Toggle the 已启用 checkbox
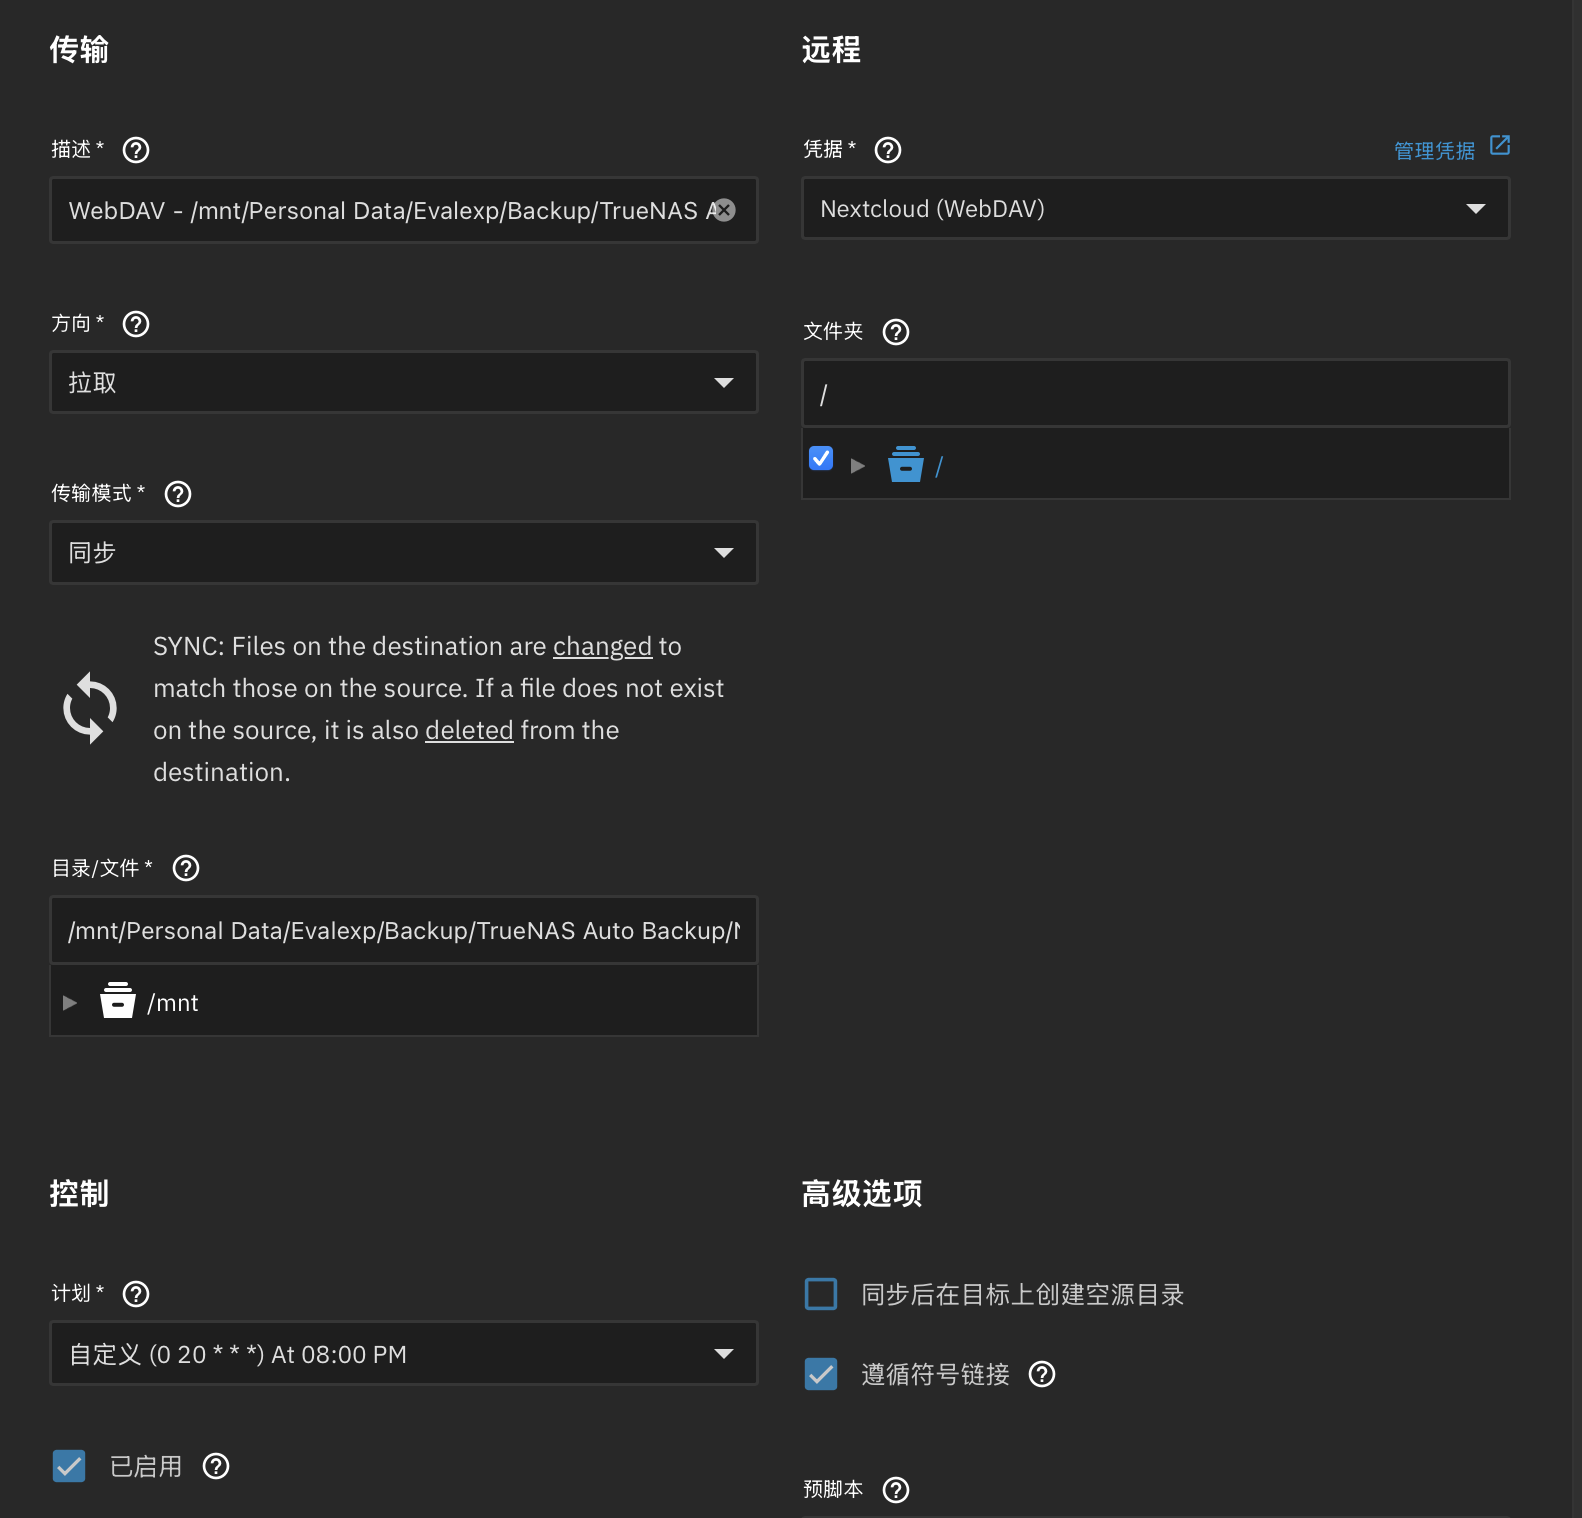 (x=69, y=1466)
